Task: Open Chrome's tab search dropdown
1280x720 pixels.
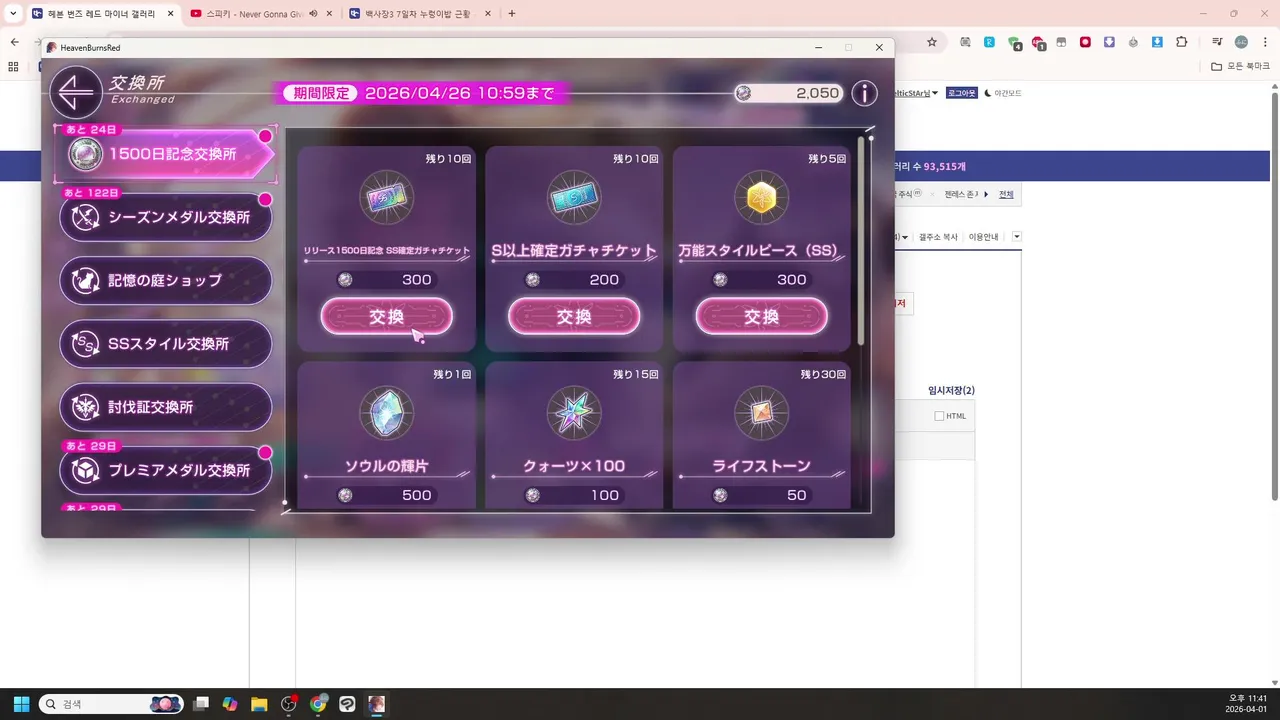Action: (12, 13)
